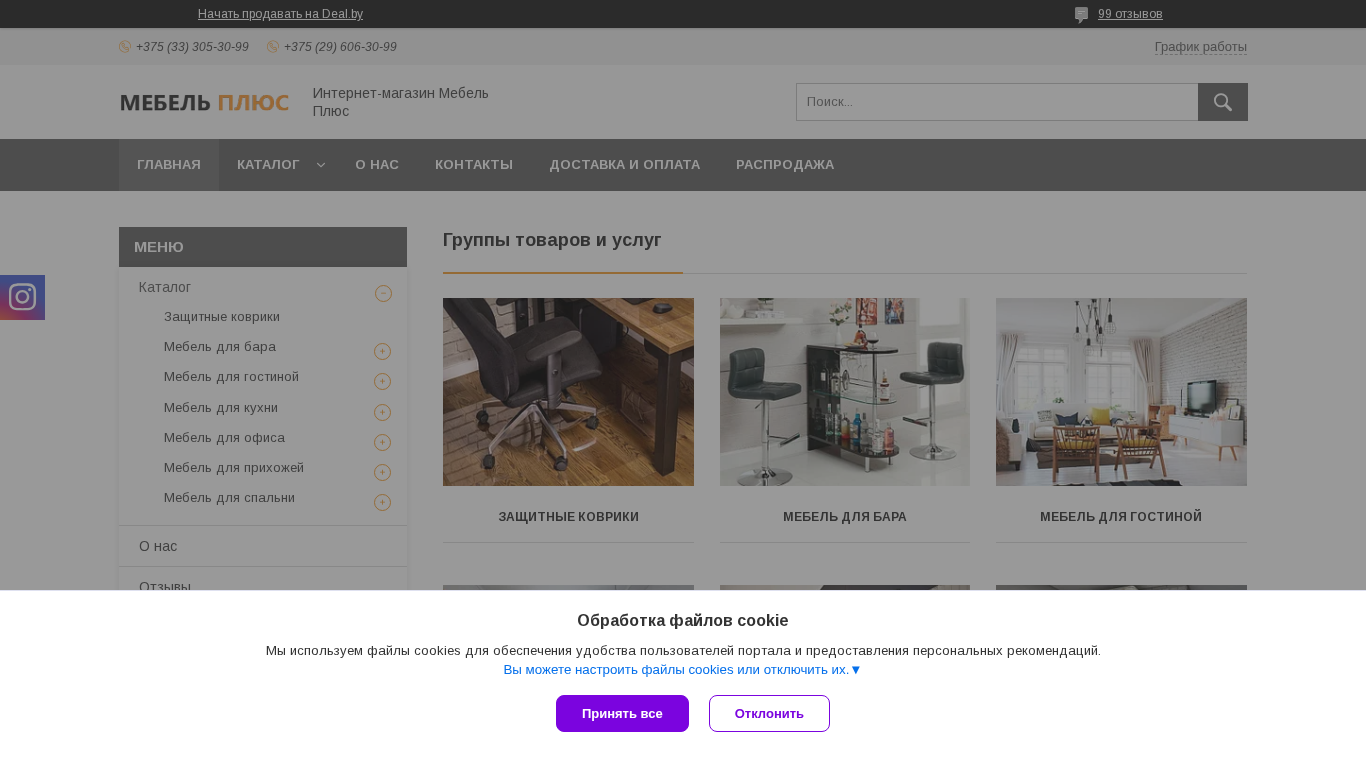1366x768 pixels.
Task: Open the О нас navigation item
Action: pyautogui.click(x=377, y=165)
